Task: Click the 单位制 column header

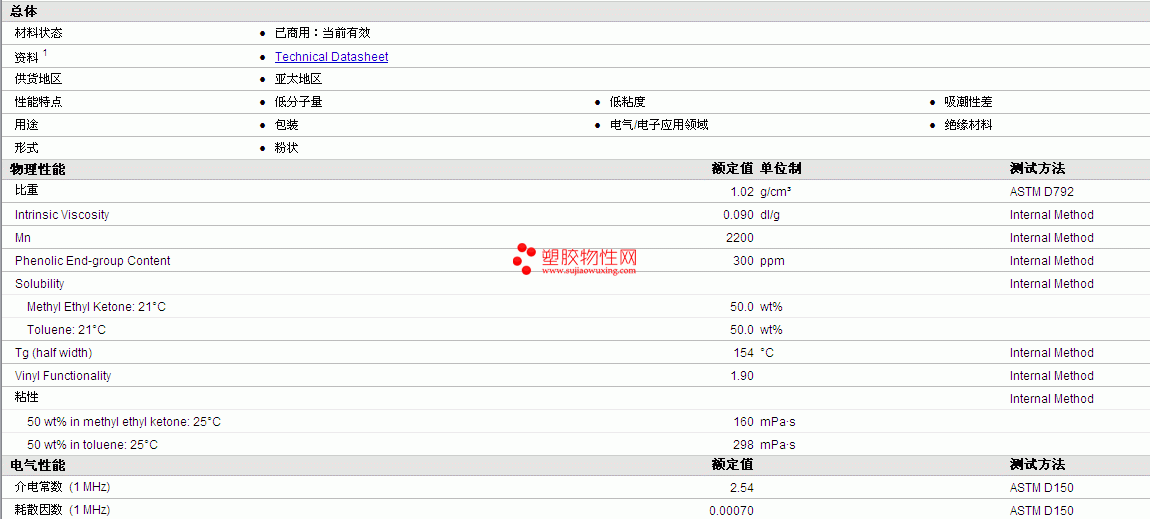Action: pyautogui.click(x=780, y=169)
